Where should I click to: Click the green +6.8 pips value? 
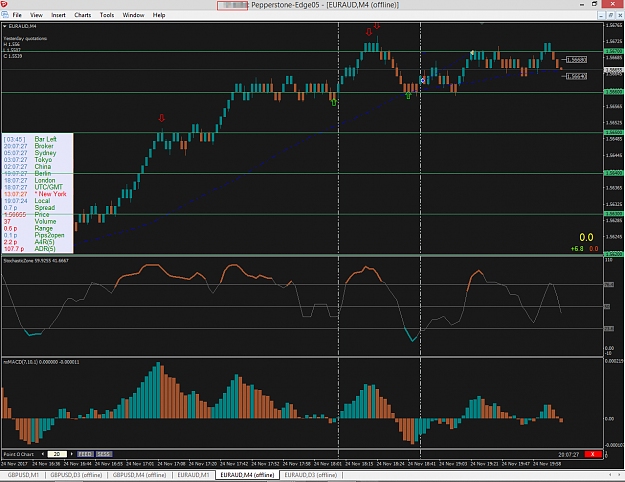[x=577, y=249]
